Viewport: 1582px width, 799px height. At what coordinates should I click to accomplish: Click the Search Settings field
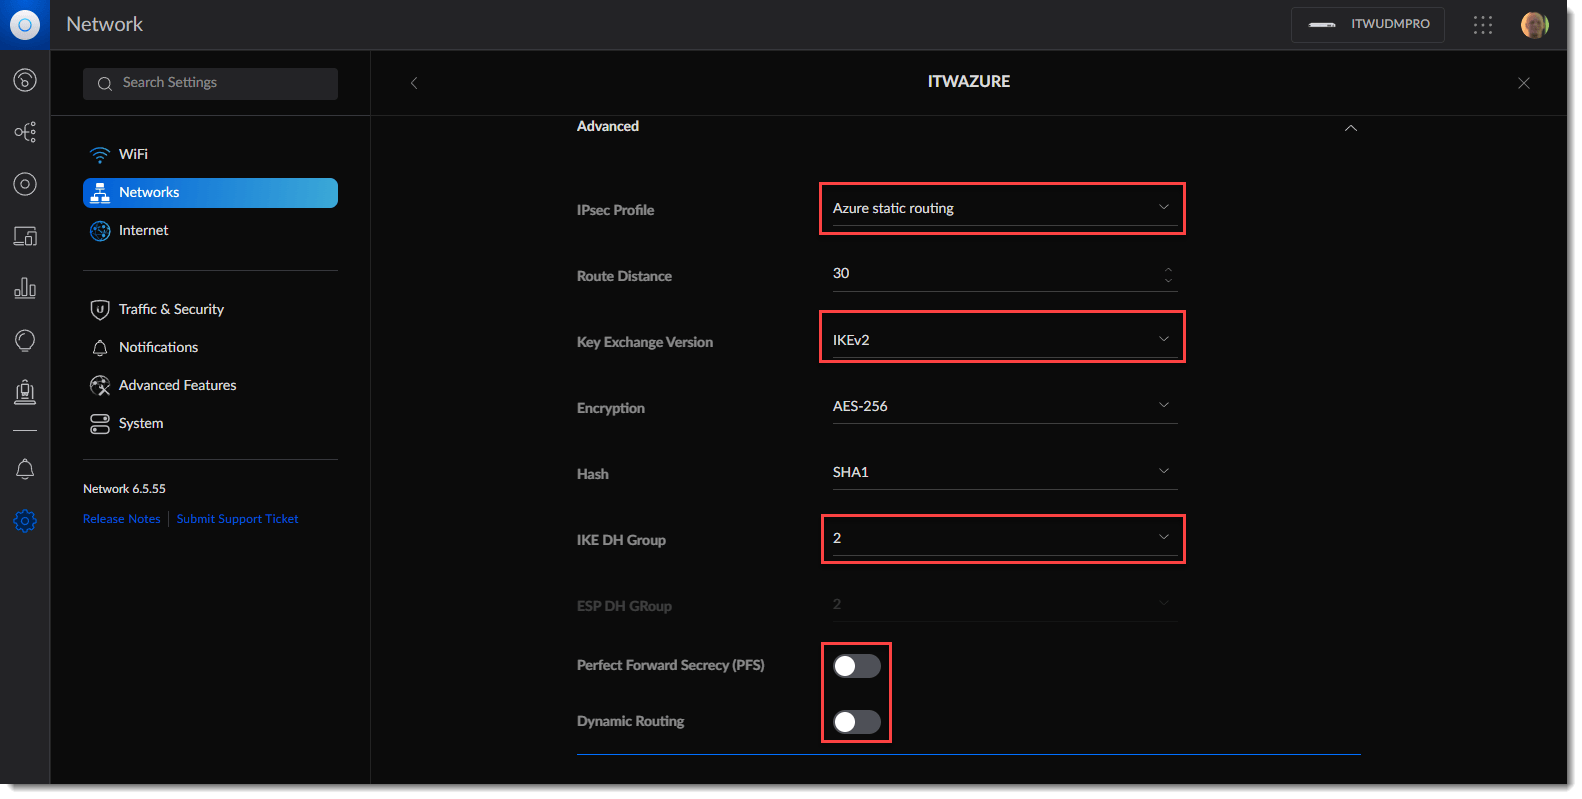click(x=210, y=83)
